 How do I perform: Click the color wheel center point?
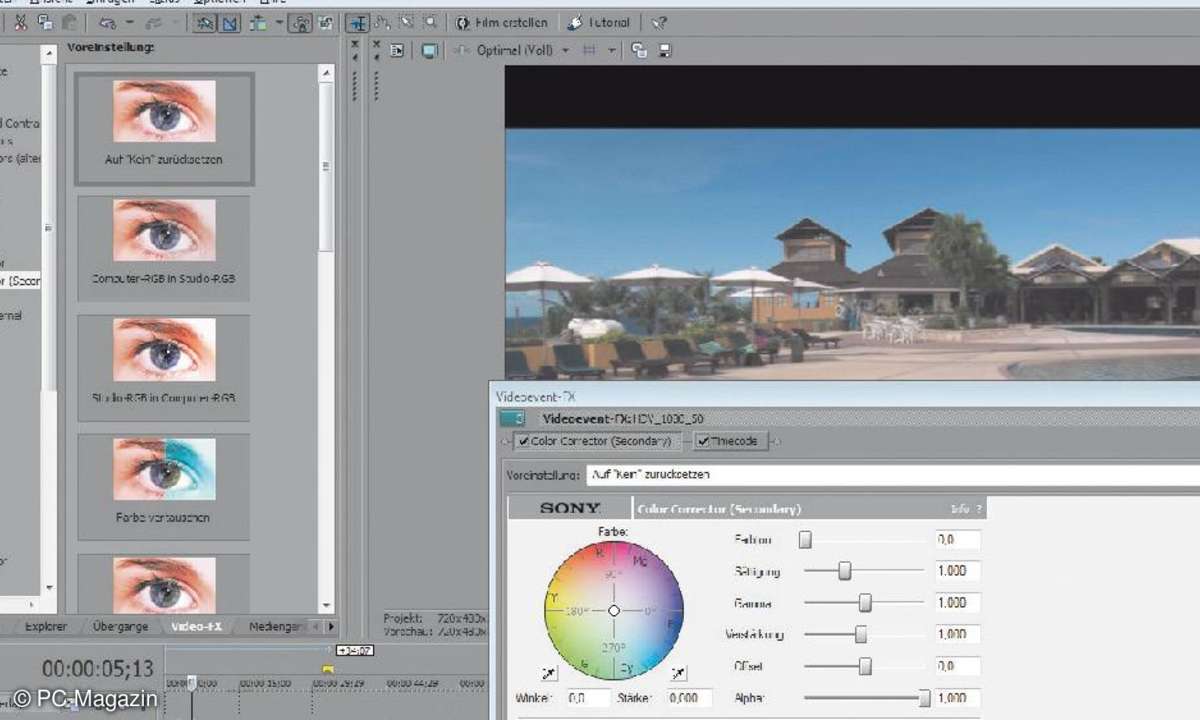(x=614, y=610)
